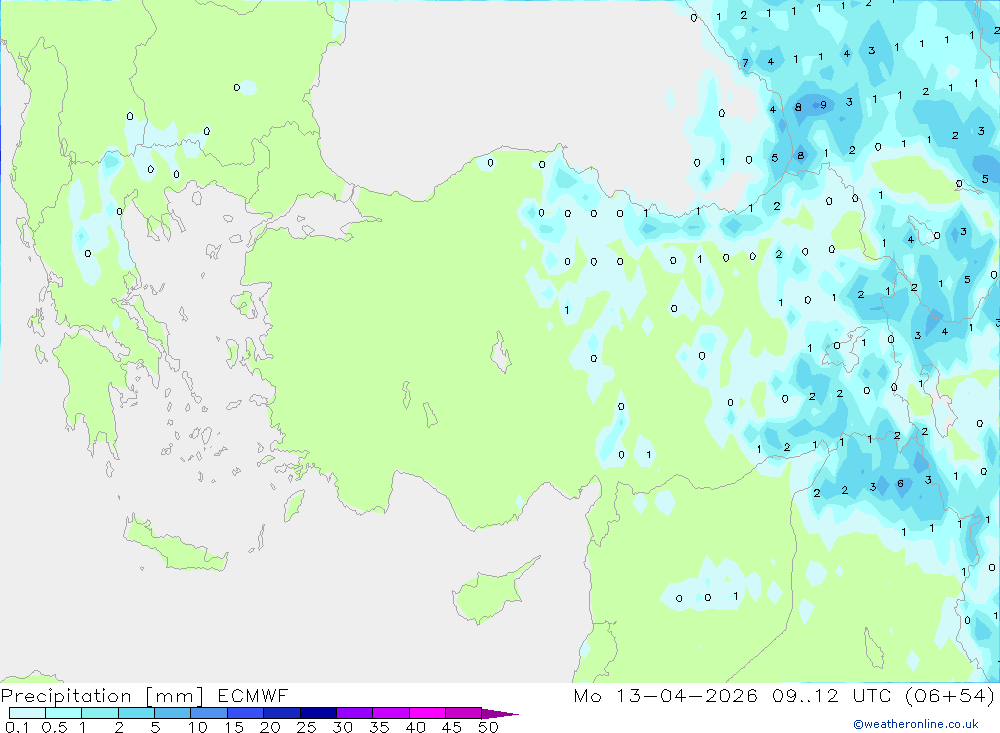Click the '30' legend scale label
The image size is (1000, 733).
[342, 727]
